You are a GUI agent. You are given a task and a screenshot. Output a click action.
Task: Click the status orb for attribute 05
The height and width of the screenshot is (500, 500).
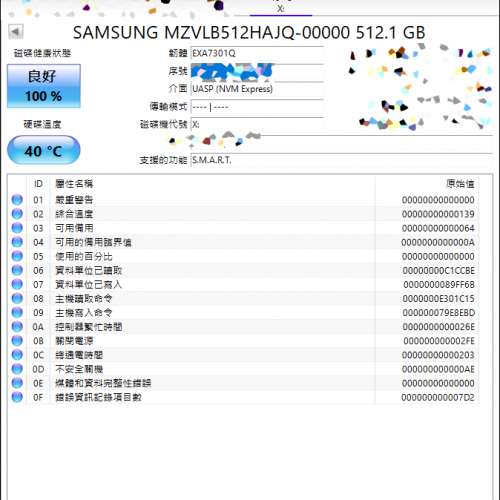(17, 256)
